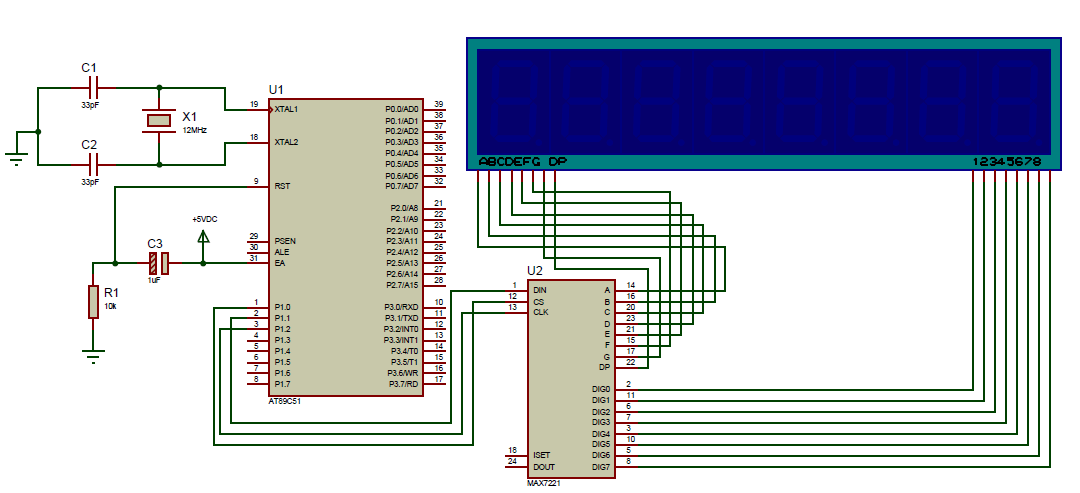Click the AT89C51 part name under U1
Image resolution: width=1080 pixels, height=493 pixels.
tap(284, 401)
